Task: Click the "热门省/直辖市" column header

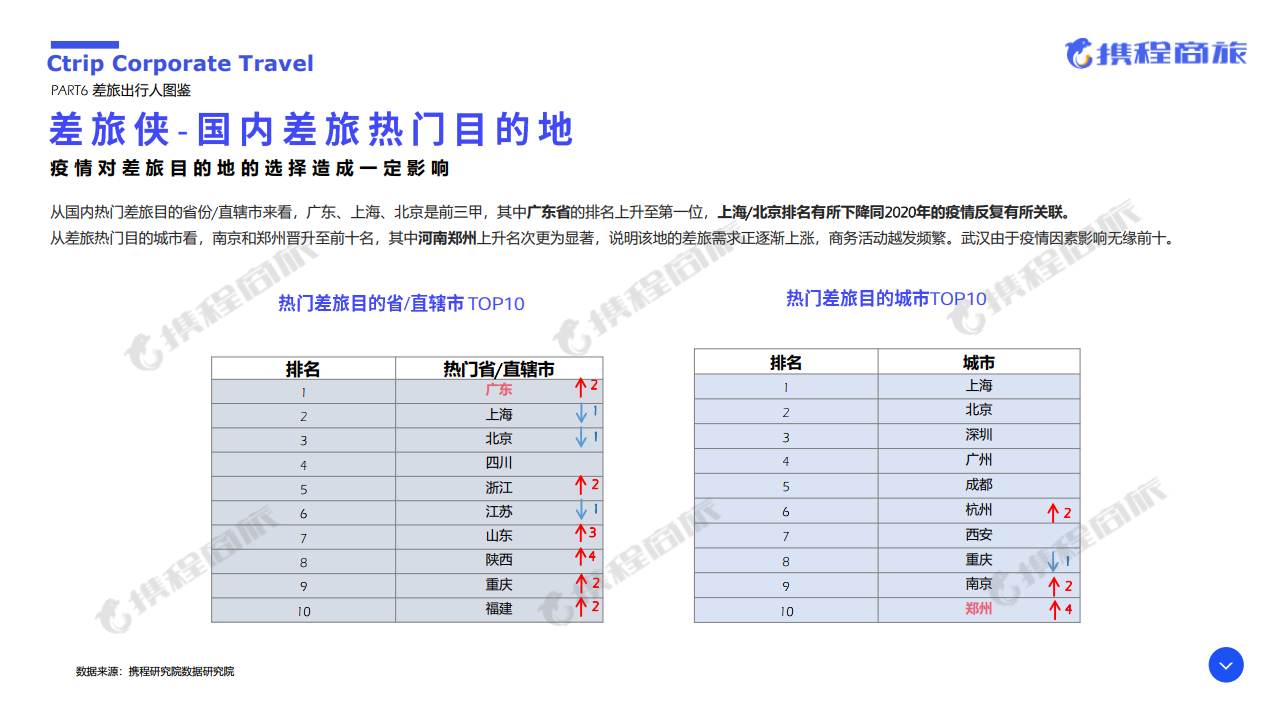Action: (499, 369)
